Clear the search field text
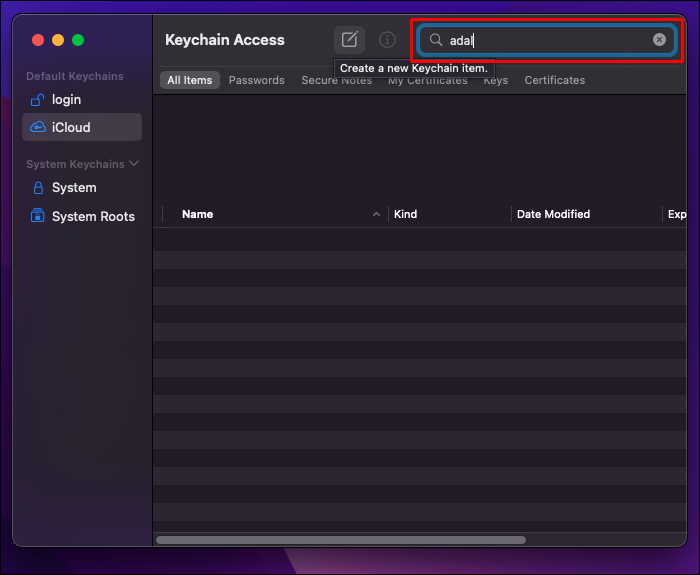This screenshot has height=575, width=700. pyautogui.click(x=659, y=40)
